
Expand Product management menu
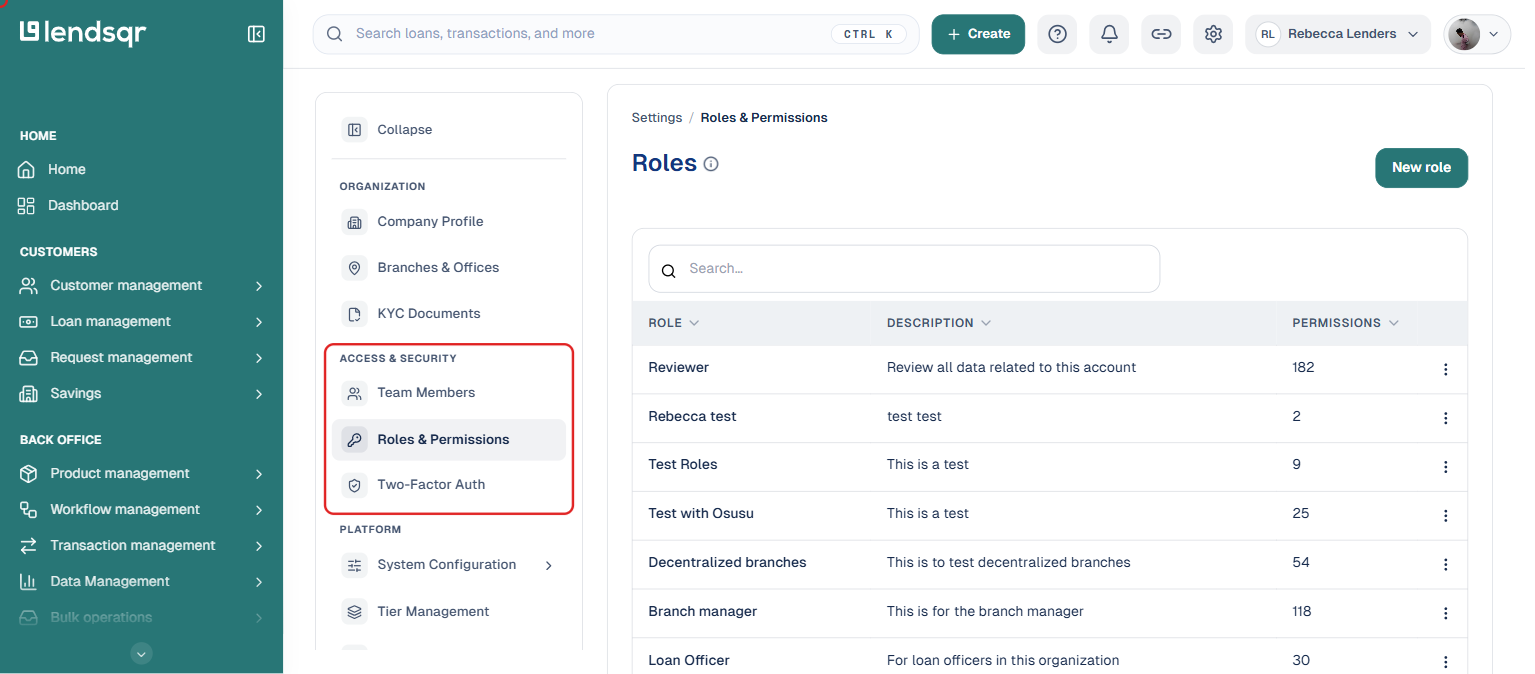[259, 474]
